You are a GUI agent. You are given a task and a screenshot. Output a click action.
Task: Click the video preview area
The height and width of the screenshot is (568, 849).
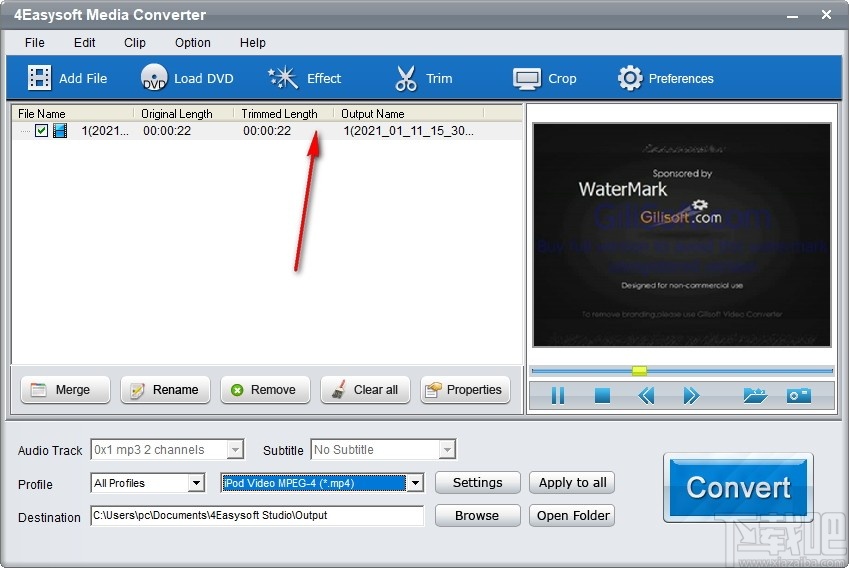click(x=682, y=235)
